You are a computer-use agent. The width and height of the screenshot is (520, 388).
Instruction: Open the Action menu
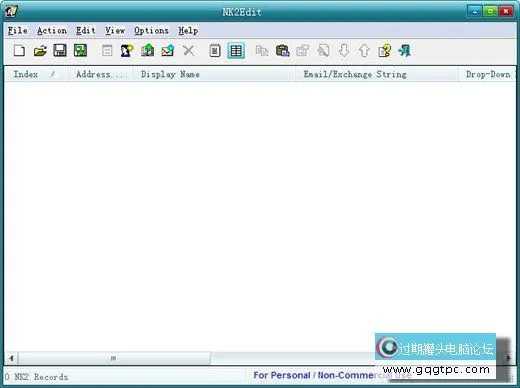pyautogui.click(x=52, y=31)
